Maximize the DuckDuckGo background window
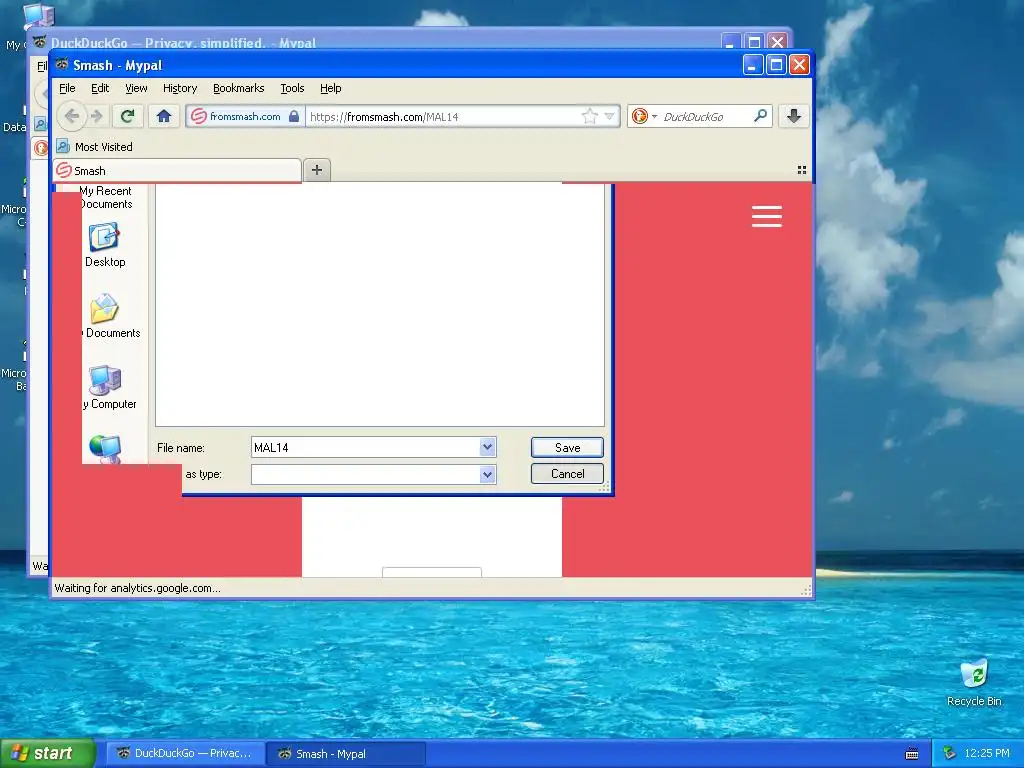 pos(754,42)
